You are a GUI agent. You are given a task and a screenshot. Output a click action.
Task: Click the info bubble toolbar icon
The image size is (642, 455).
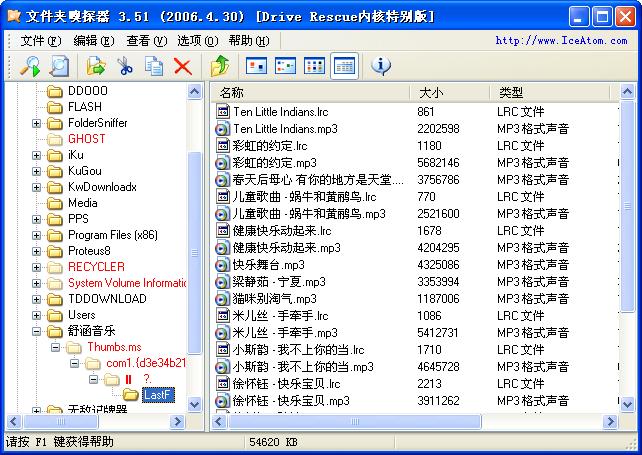point(381,66)
